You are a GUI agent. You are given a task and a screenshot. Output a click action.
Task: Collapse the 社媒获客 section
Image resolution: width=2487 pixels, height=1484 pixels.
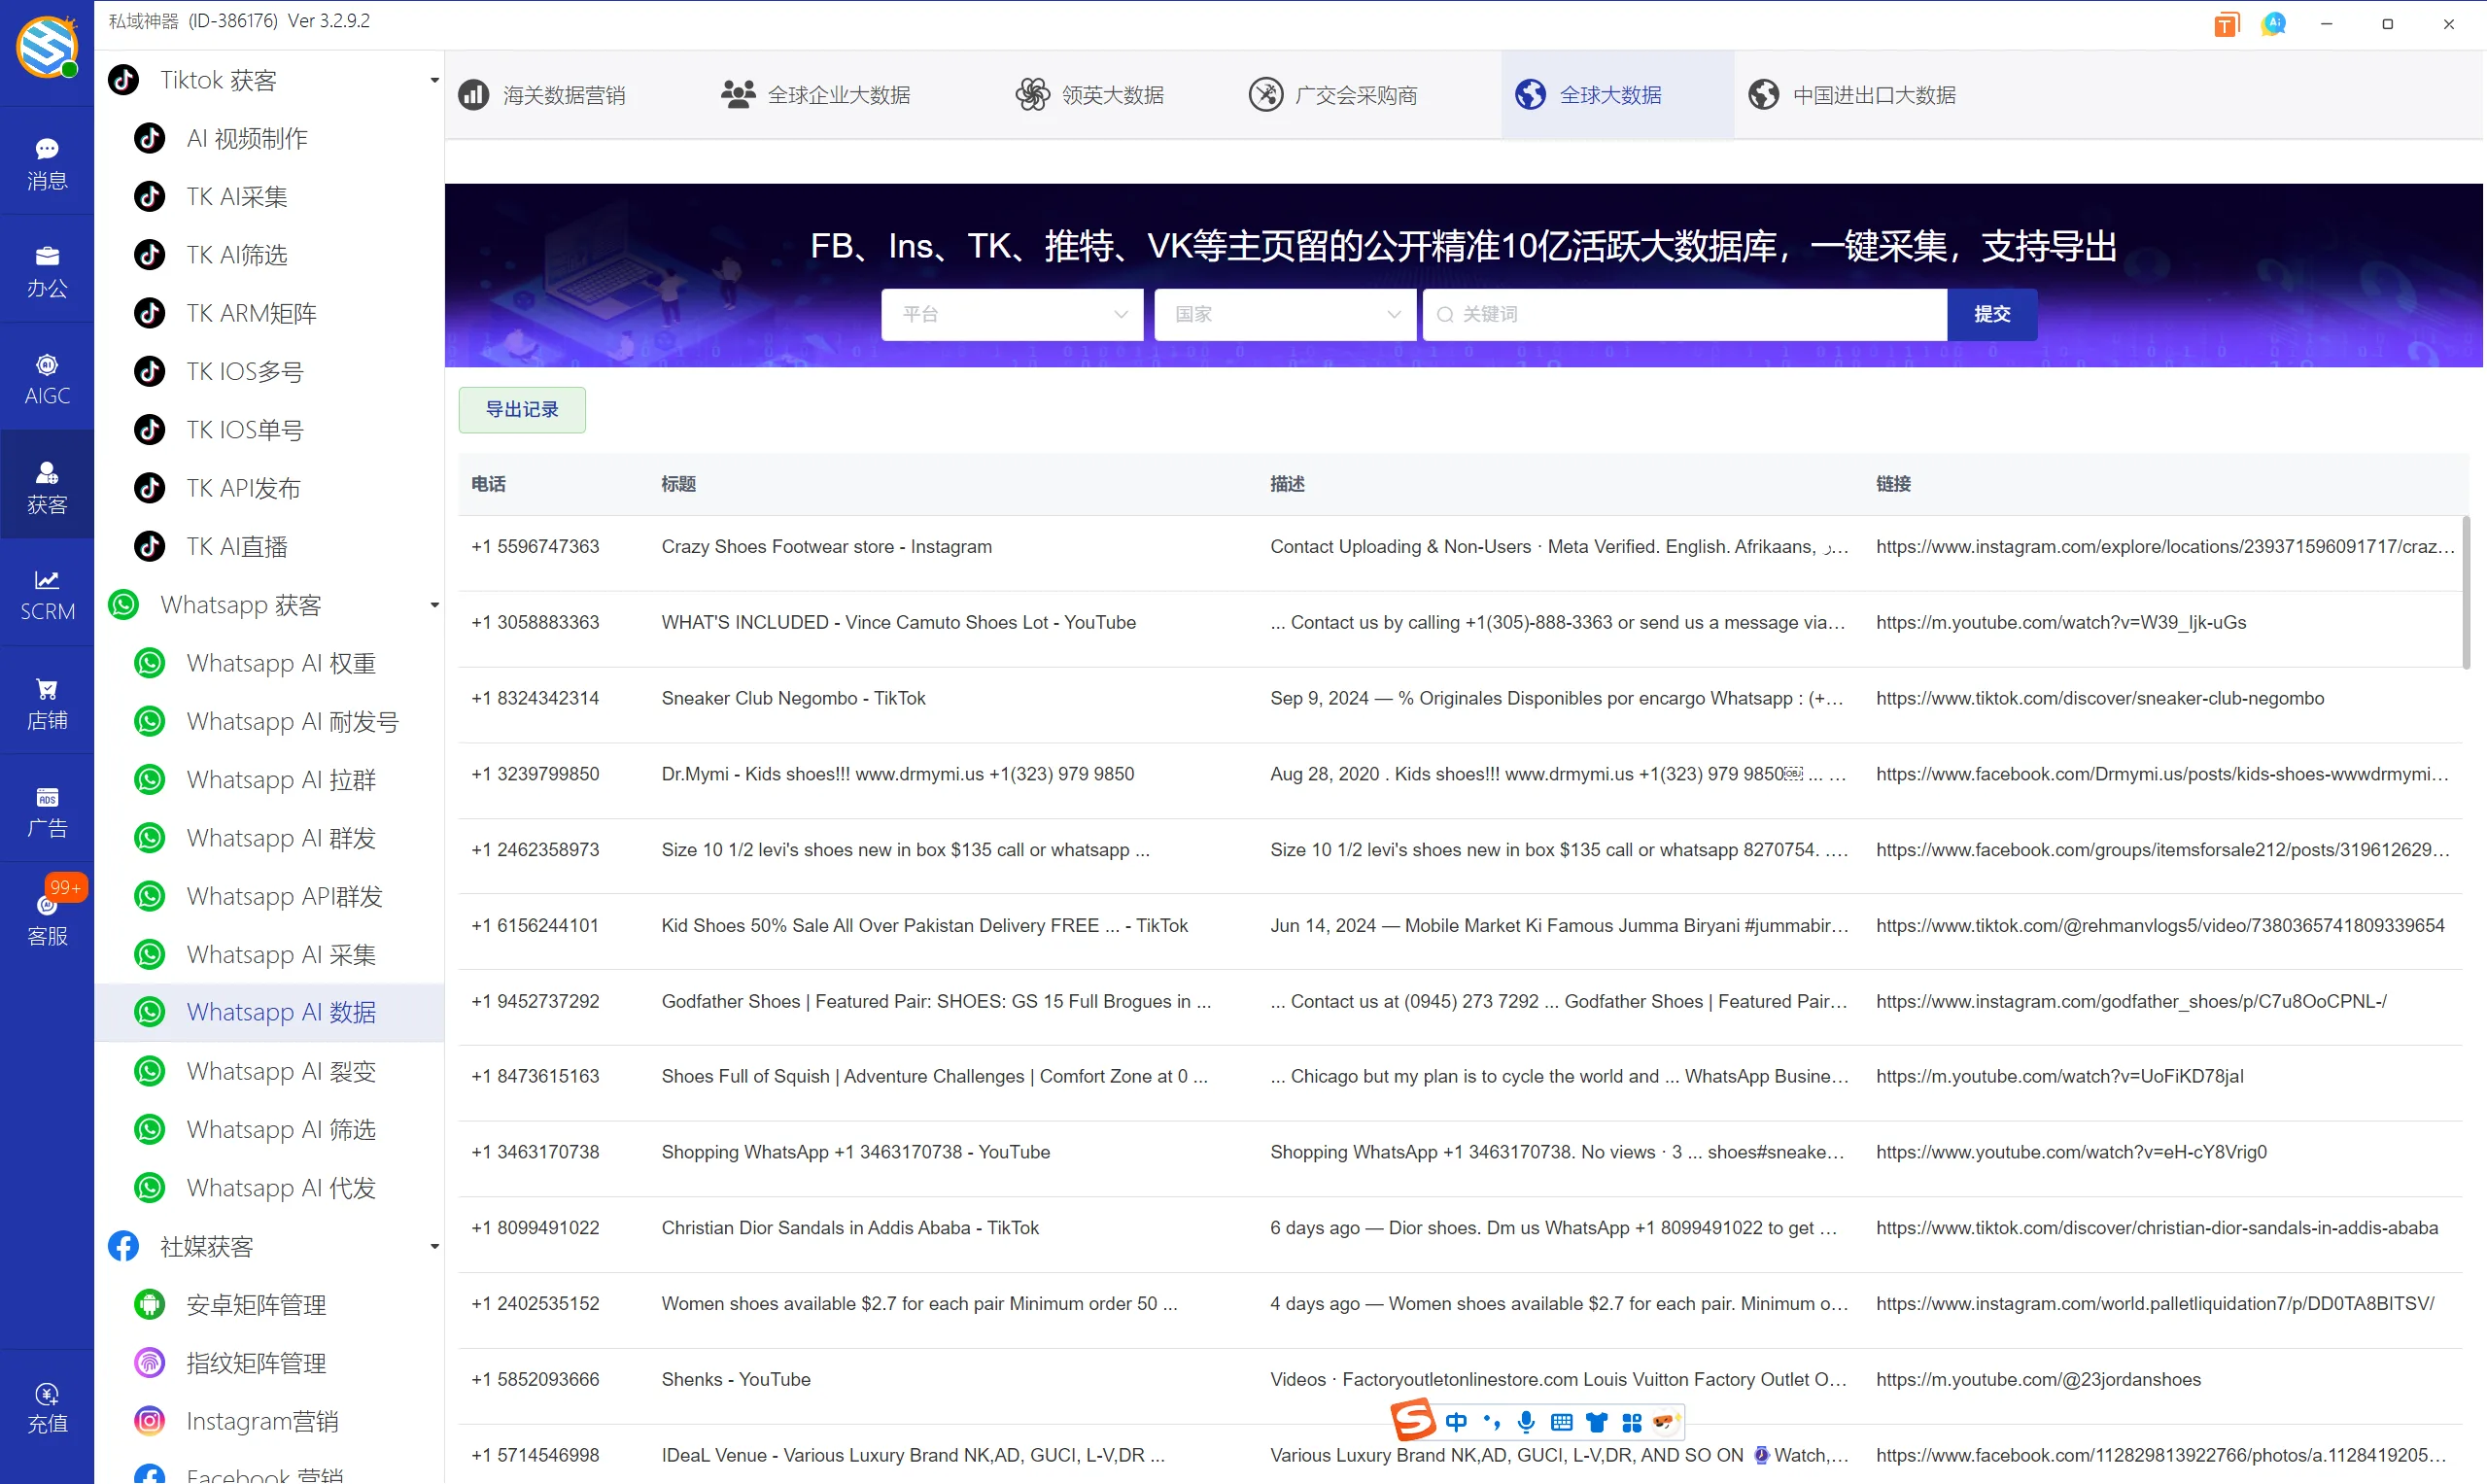click(x=433, y=1246)
